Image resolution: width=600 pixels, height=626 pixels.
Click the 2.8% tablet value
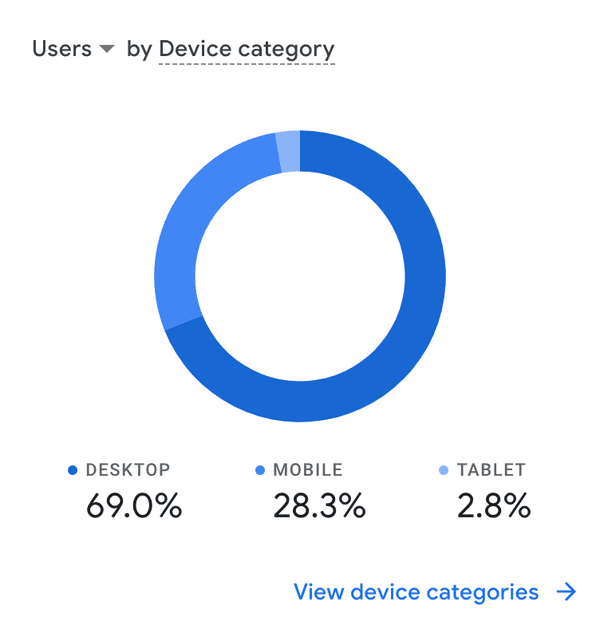pos(494,507)
